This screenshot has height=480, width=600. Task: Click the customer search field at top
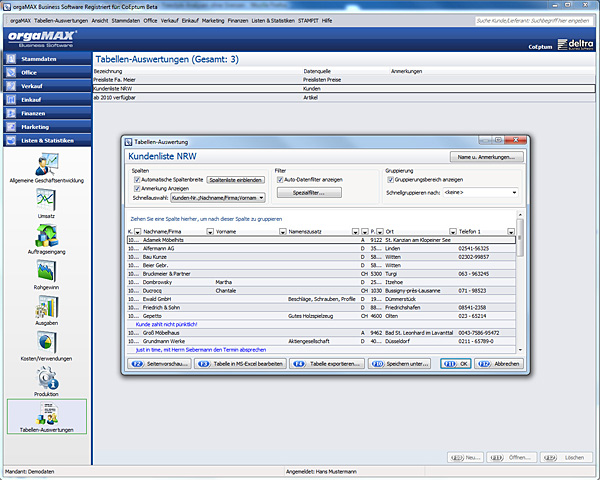(533, 21)
